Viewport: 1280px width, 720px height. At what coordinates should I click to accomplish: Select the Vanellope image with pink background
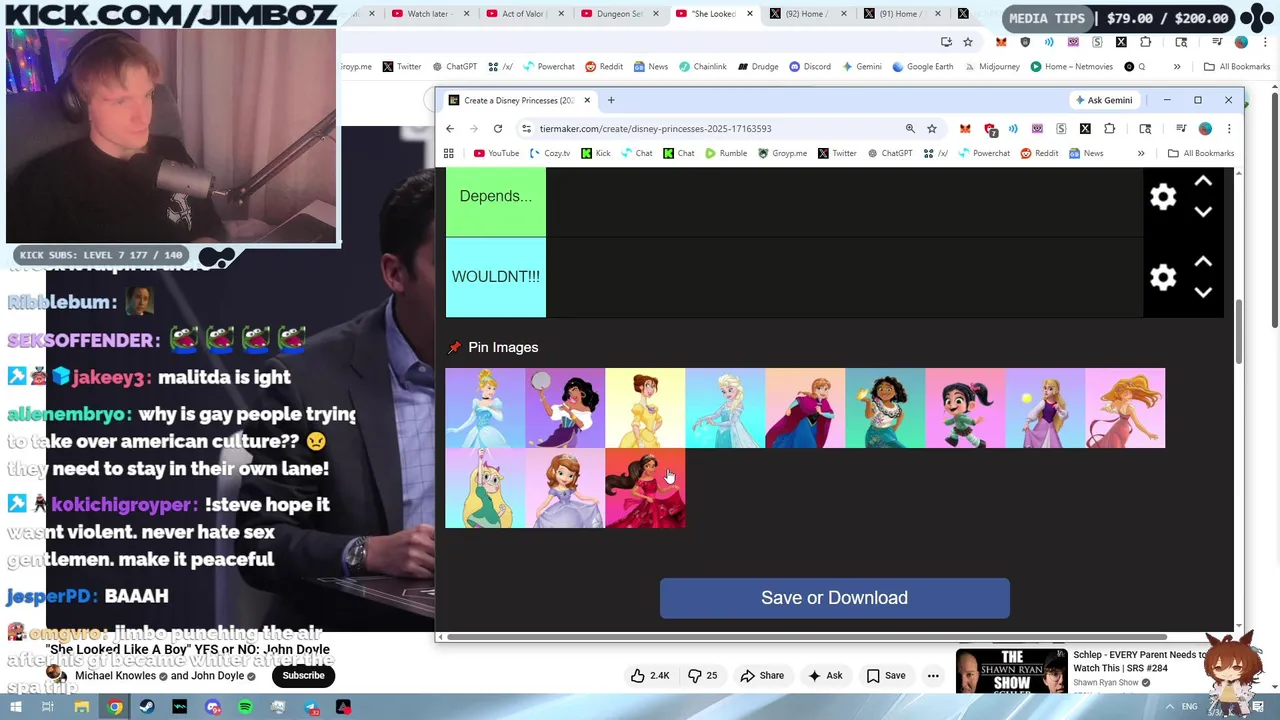pyautogui.click(x=965, y=408)
